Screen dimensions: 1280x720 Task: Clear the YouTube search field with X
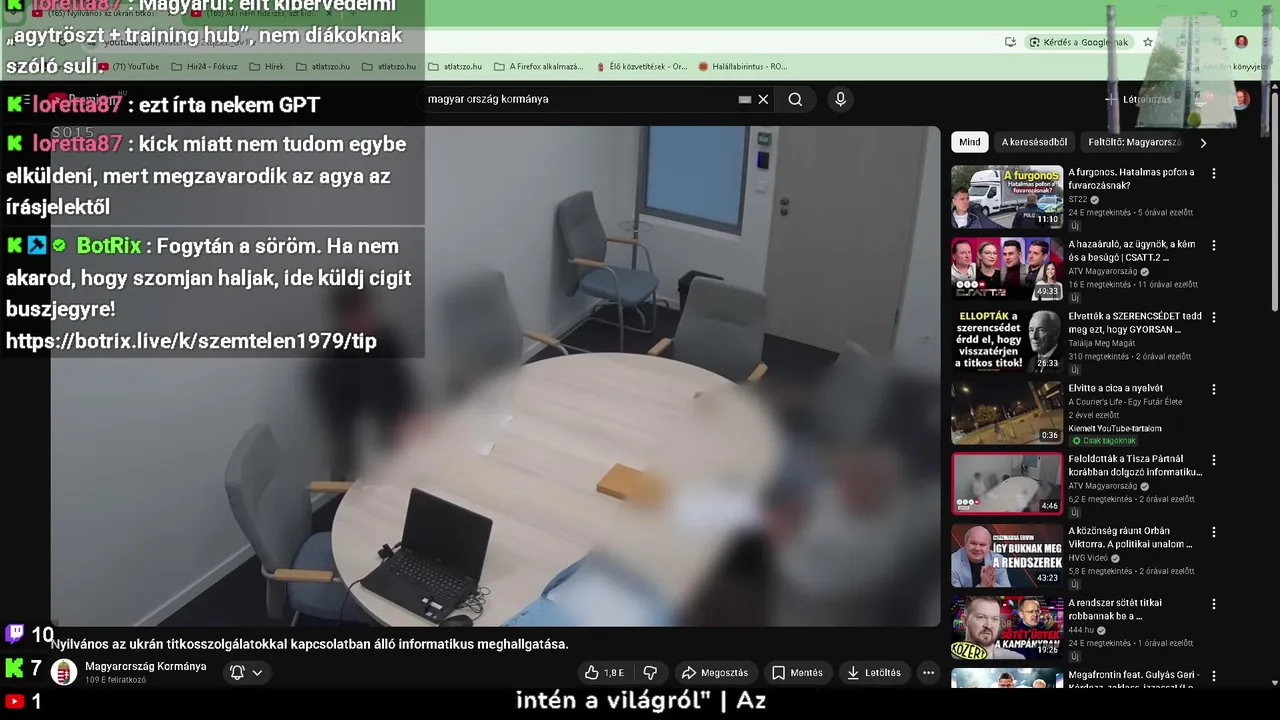(763, 99)
